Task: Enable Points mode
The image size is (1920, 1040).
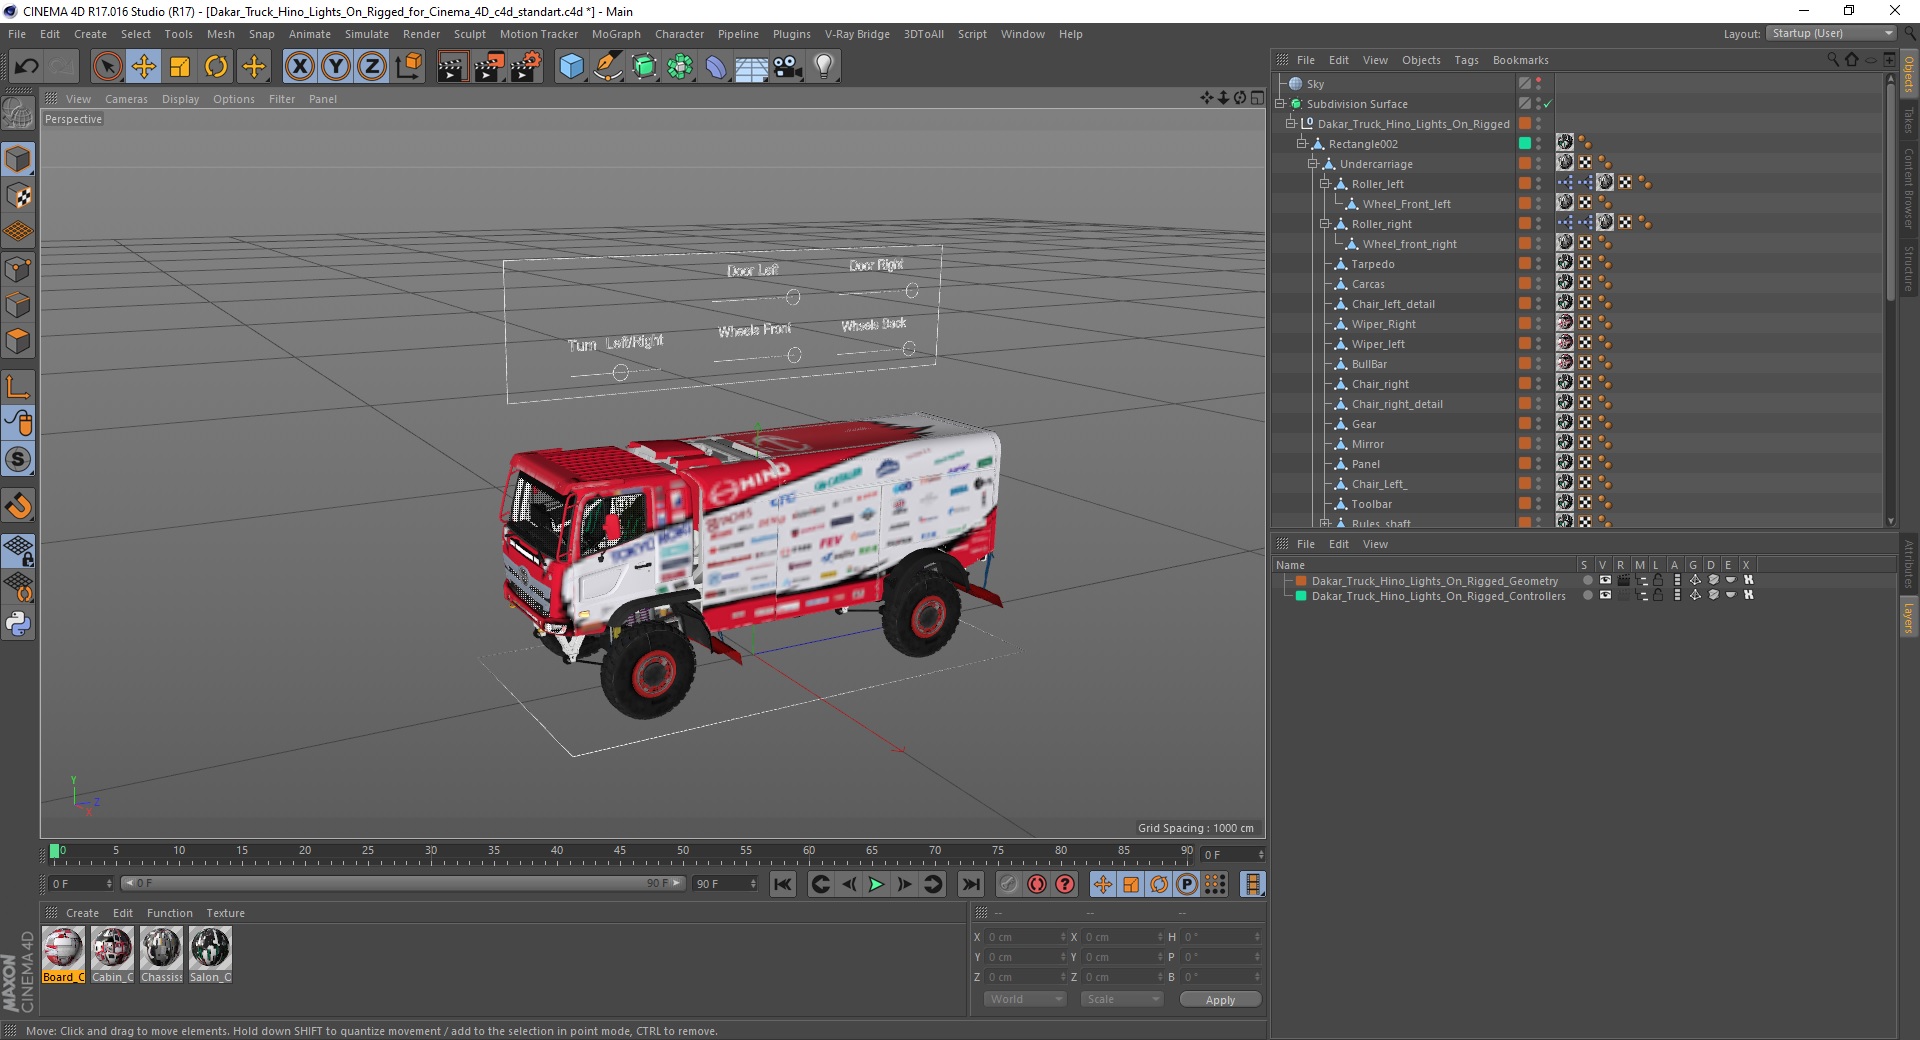Action: coord(18,269)
